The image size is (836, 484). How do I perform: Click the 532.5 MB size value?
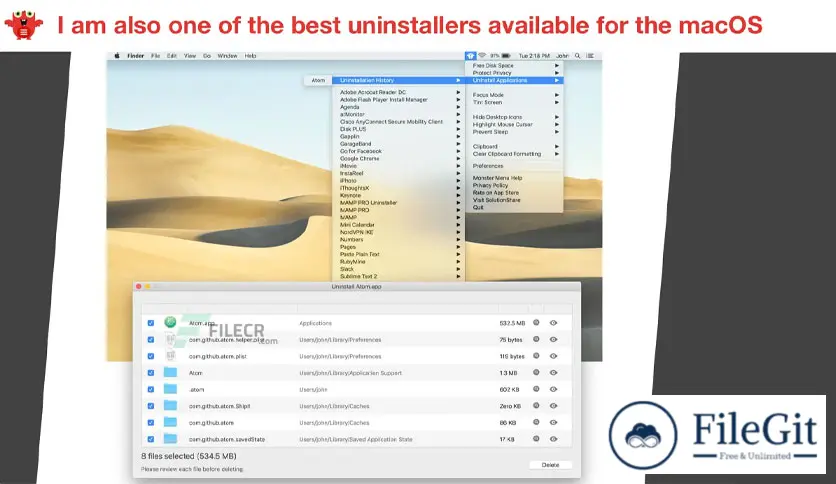(x=512, y=323)
